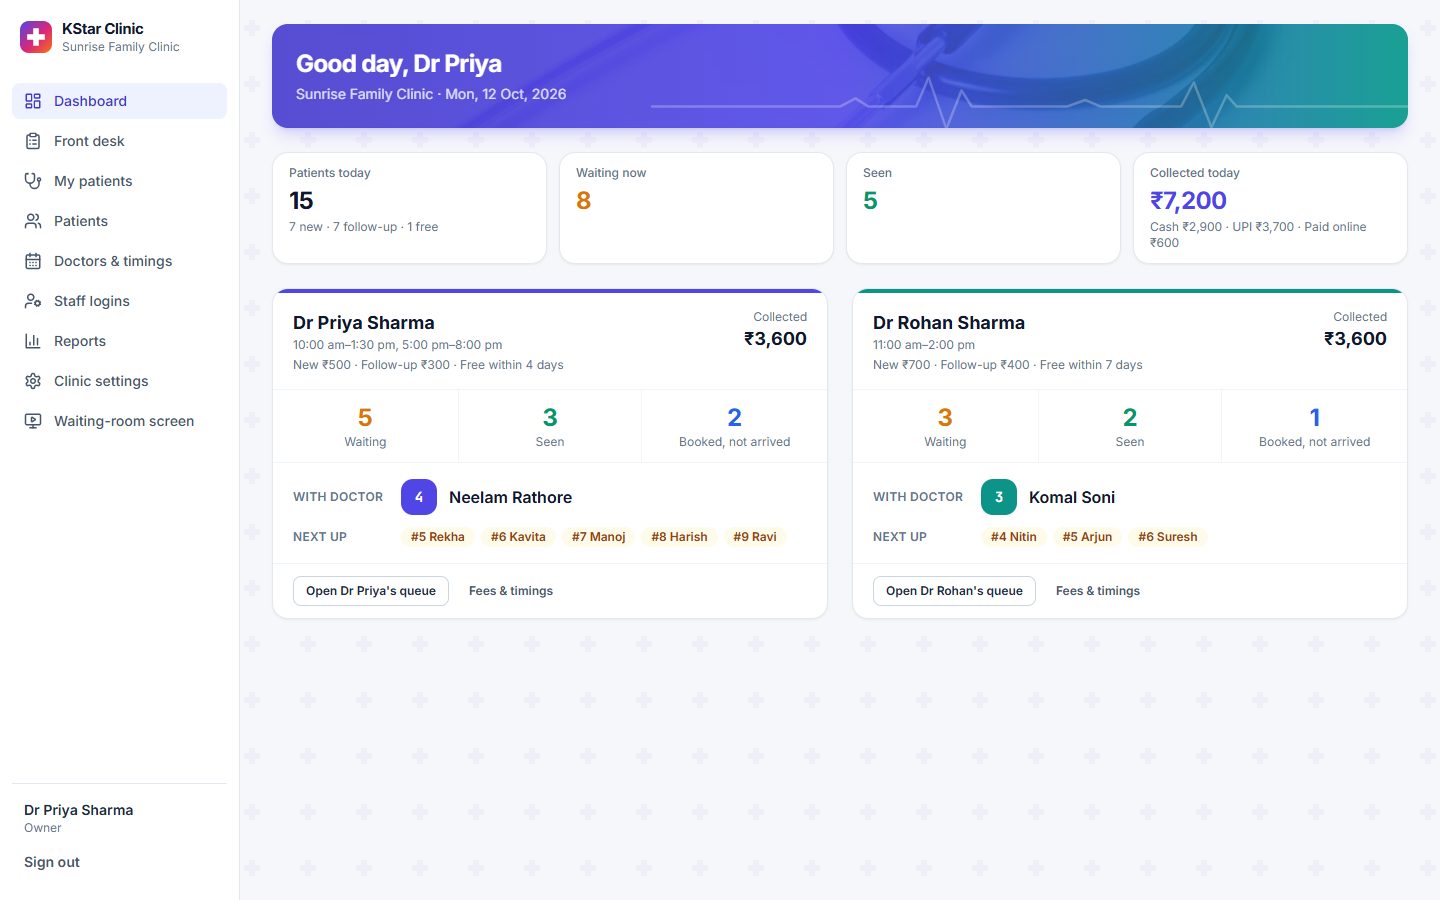Select the #5 Arjun queue chip
The height and width of the screenshot is (900, 1440).
pos(1087,537)
